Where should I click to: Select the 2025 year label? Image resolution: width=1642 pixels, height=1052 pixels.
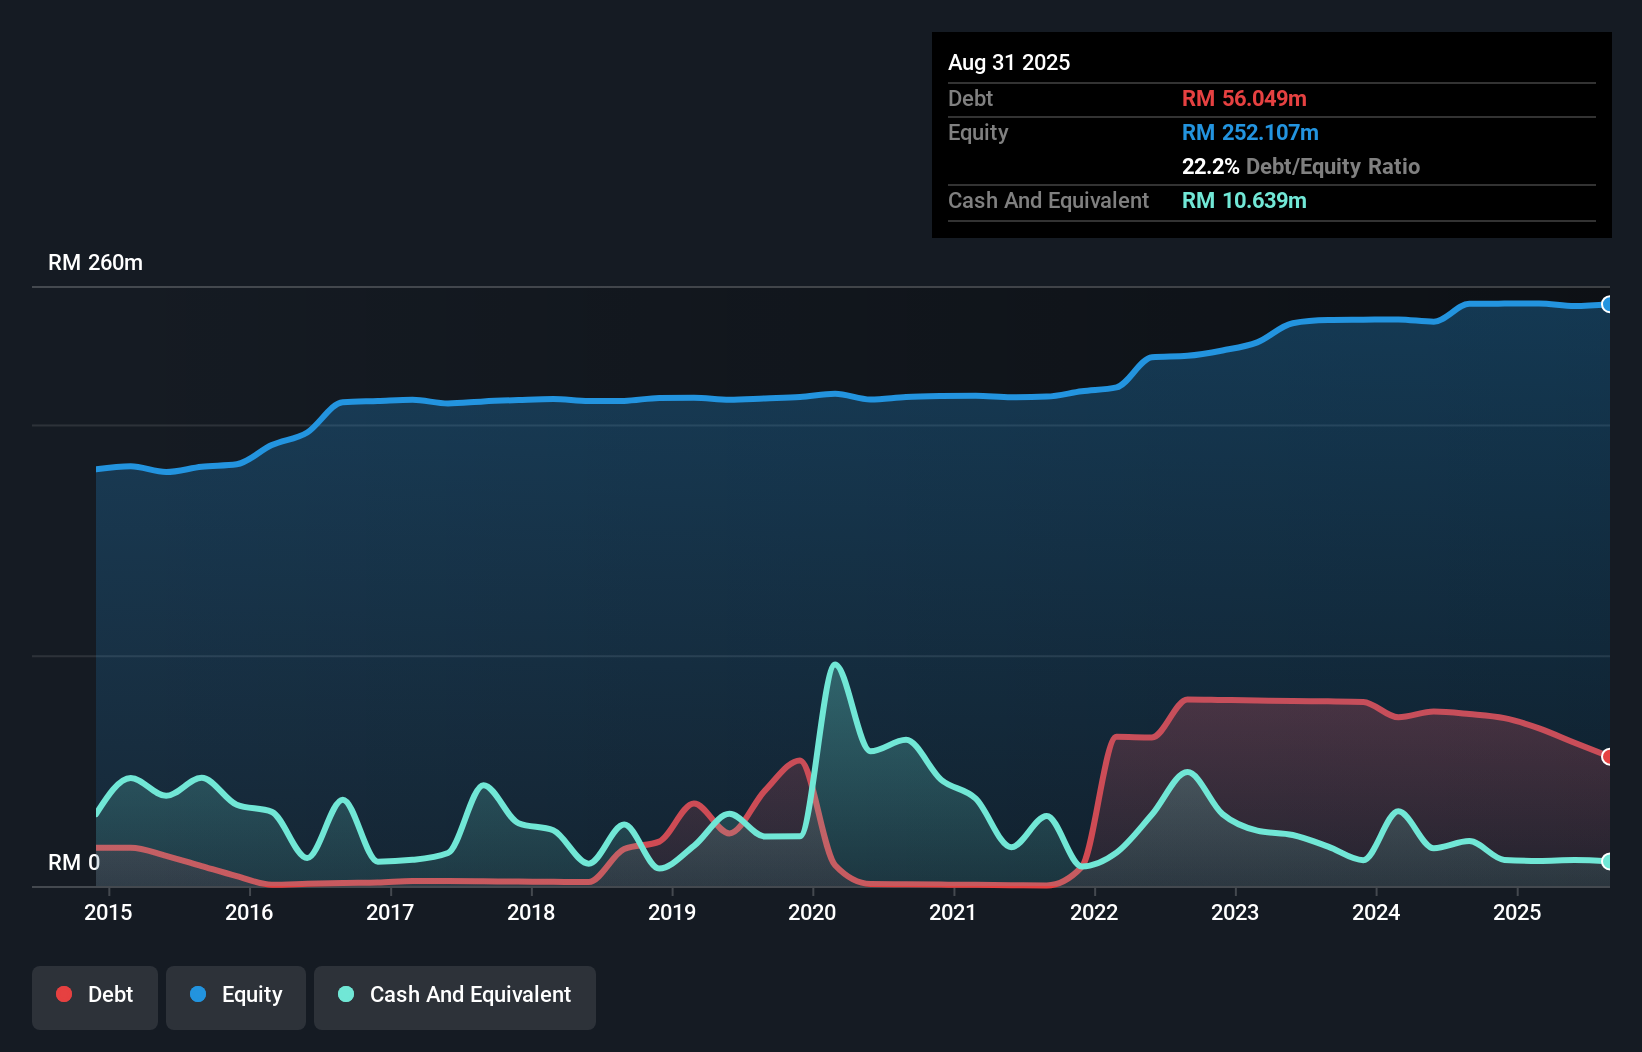[x=1518, y=912]
